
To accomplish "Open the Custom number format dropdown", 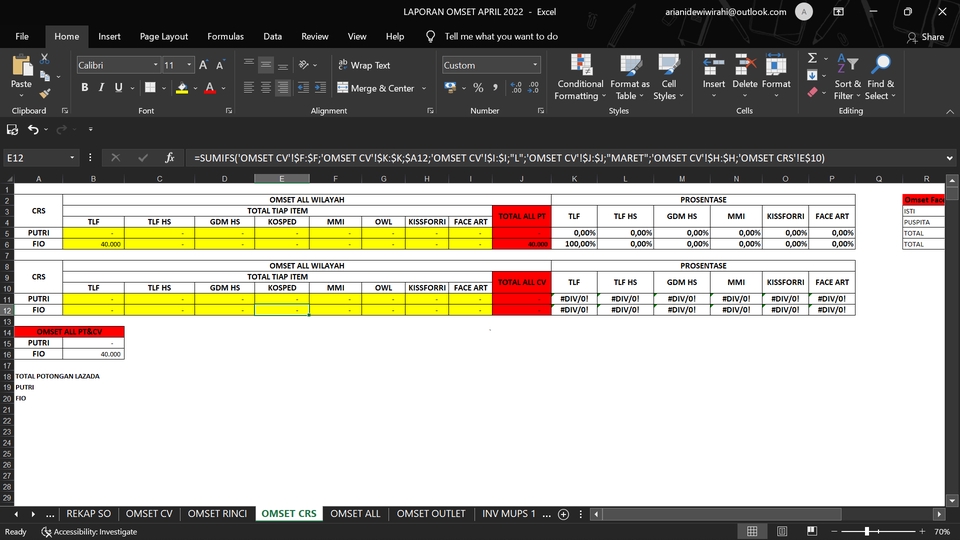I will point(535,65).
